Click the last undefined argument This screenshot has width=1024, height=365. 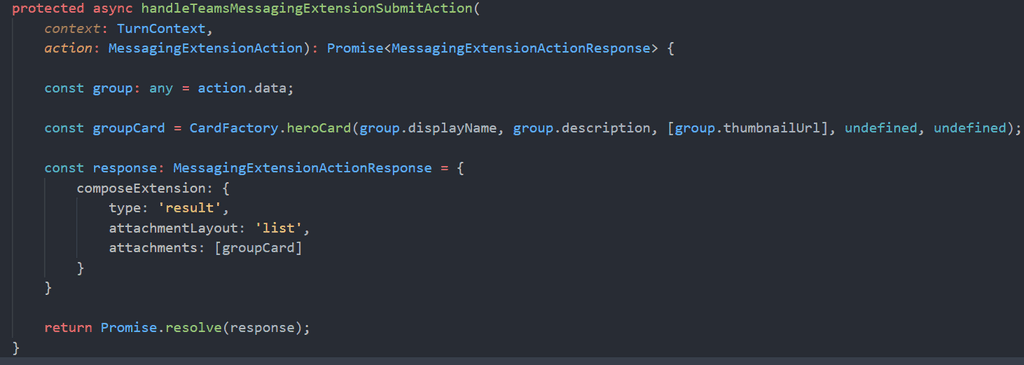[x=970, y=128]
